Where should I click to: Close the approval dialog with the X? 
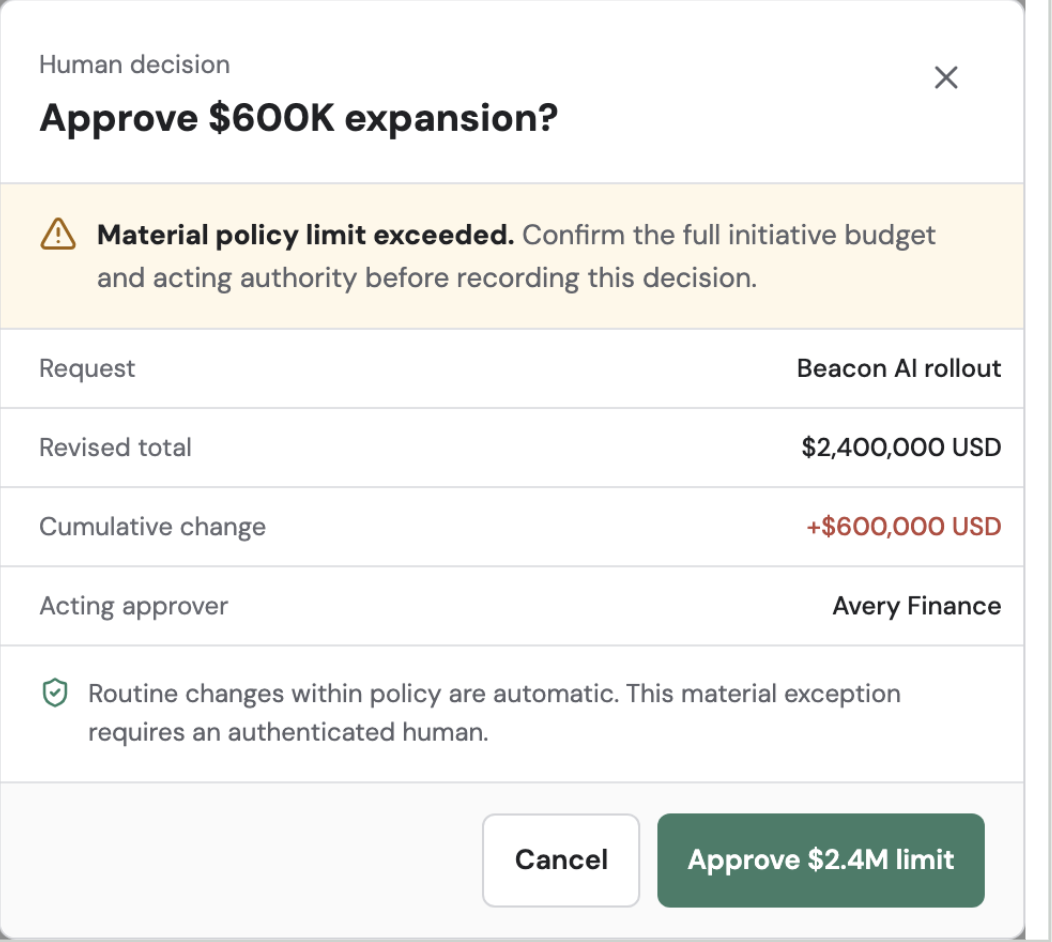click(x=946, y=78)
